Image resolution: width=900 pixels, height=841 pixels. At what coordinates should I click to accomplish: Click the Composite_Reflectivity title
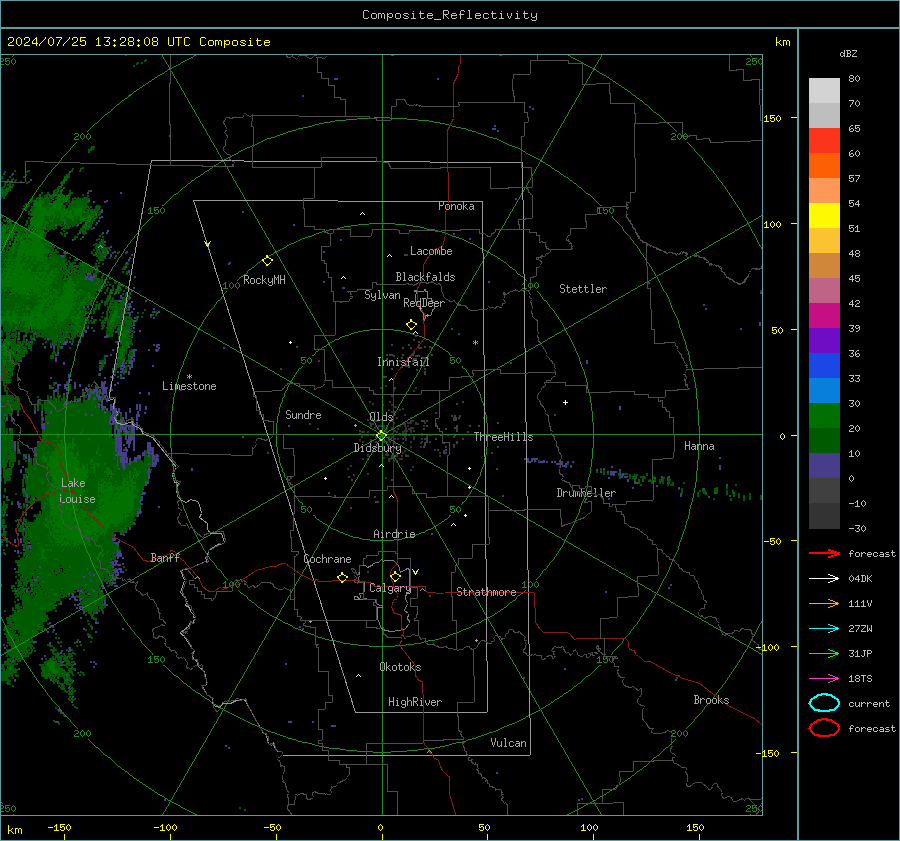coord(449,15)
